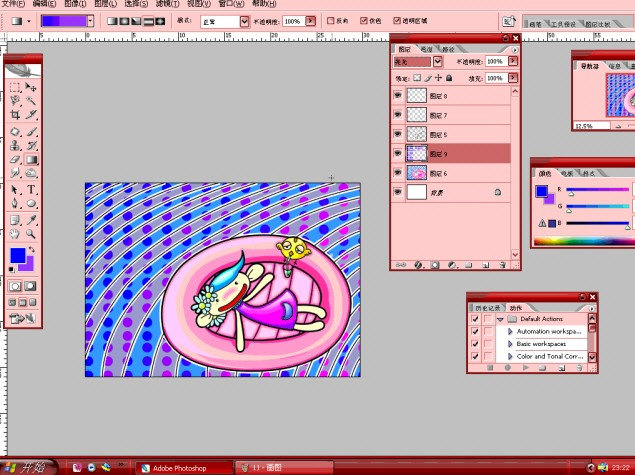Select the Rectangular Marquee tool

(x=15, y=87)
